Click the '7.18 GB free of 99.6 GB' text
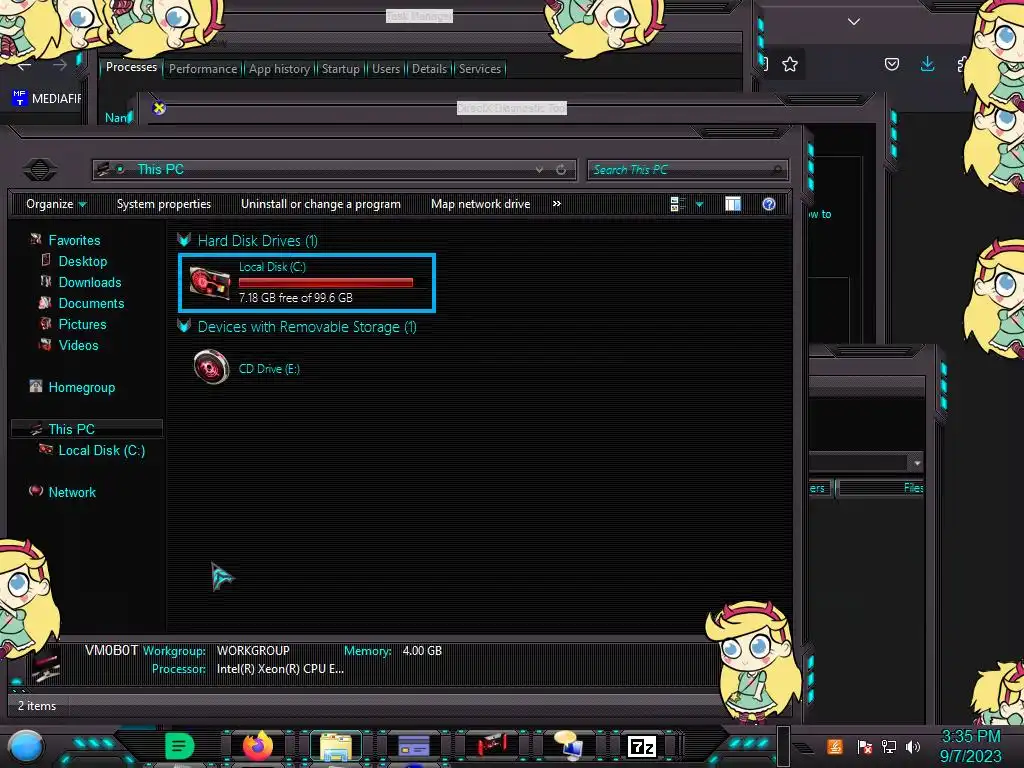Image resolution: width=1024 pixels, height=768 pixels. coord(295,298)
